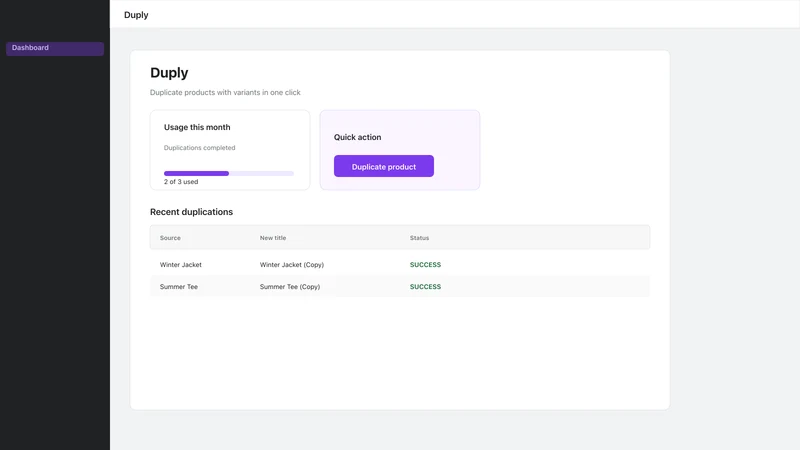Click the 2 of 3 used label

click(181, 182)
